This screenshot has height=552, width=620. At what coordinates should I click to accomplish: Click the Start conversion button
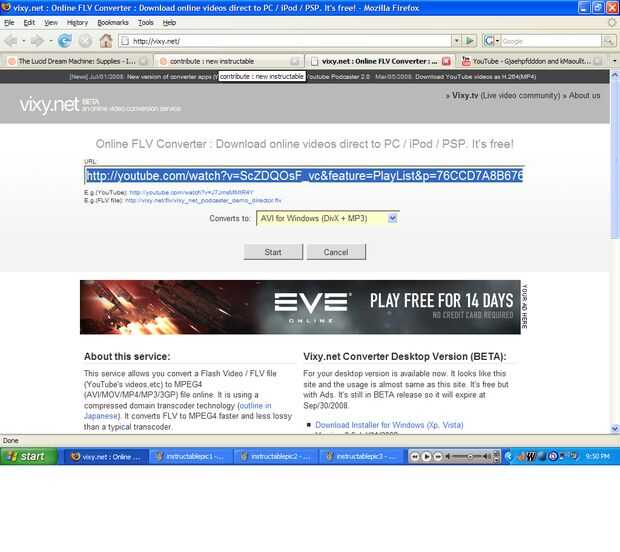(x=273, y=252)
